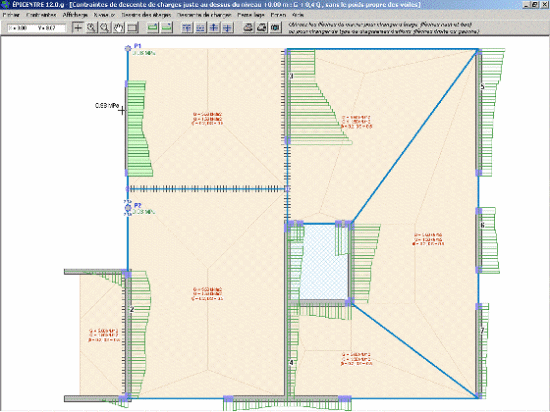Activate the zoom in magnifier tool
The image size is (550, 412).
91,27
